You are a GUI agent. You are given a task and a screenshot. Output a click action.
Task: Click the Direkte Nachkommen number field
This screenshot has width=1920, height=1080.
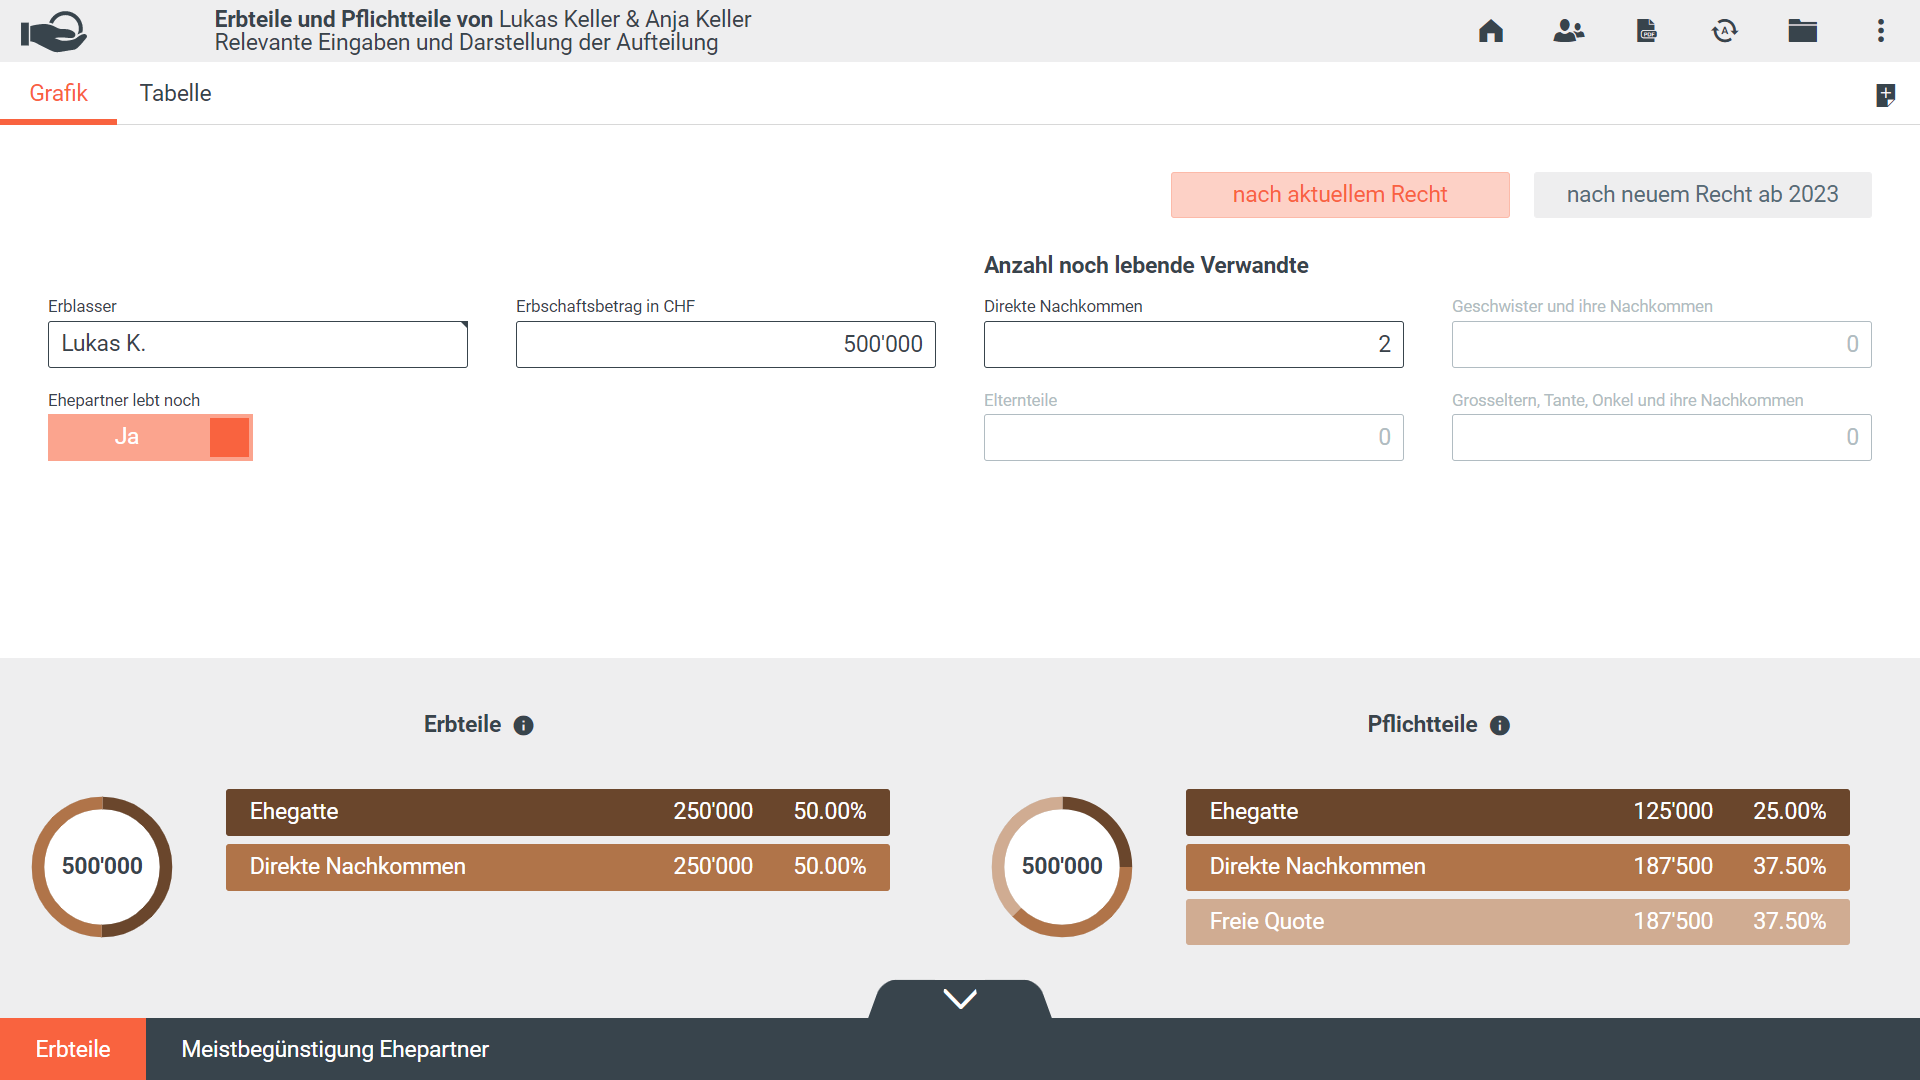[1194, 344]
